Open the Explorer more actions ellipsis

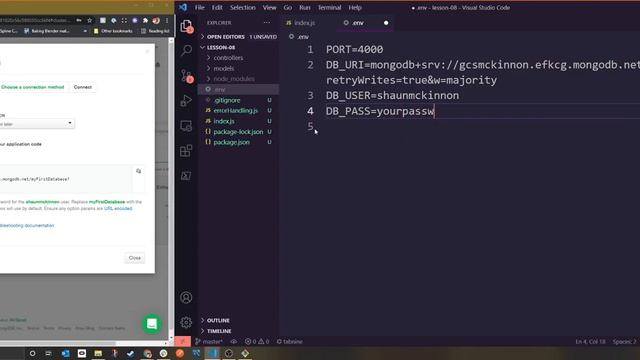pos(267,23)
